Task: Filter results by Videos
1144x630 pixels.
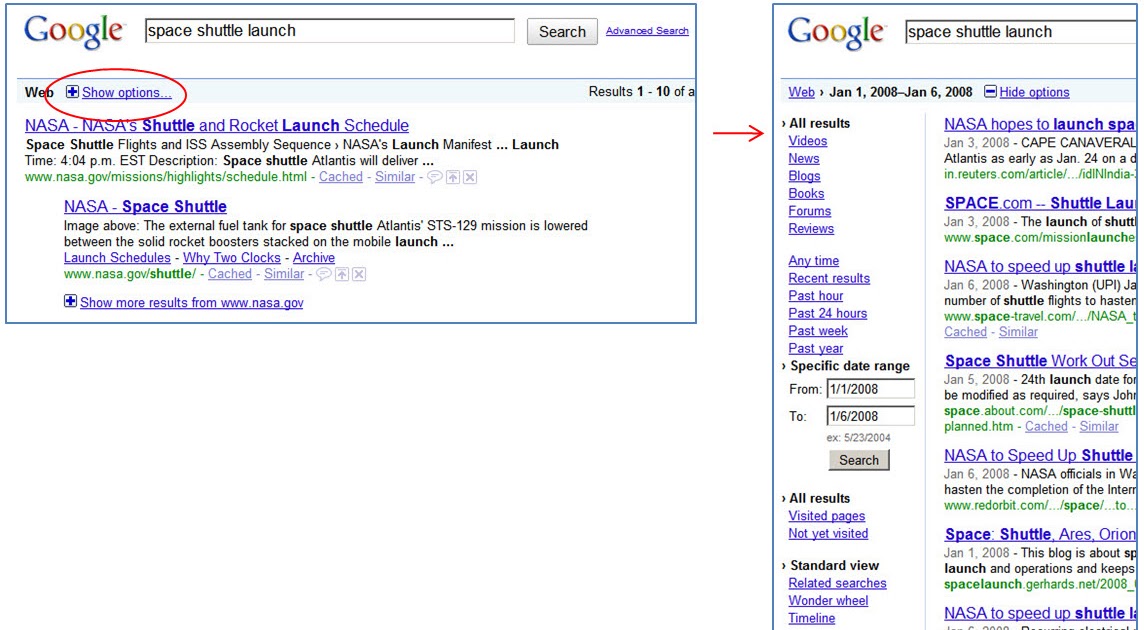Action: coord(808,141)
